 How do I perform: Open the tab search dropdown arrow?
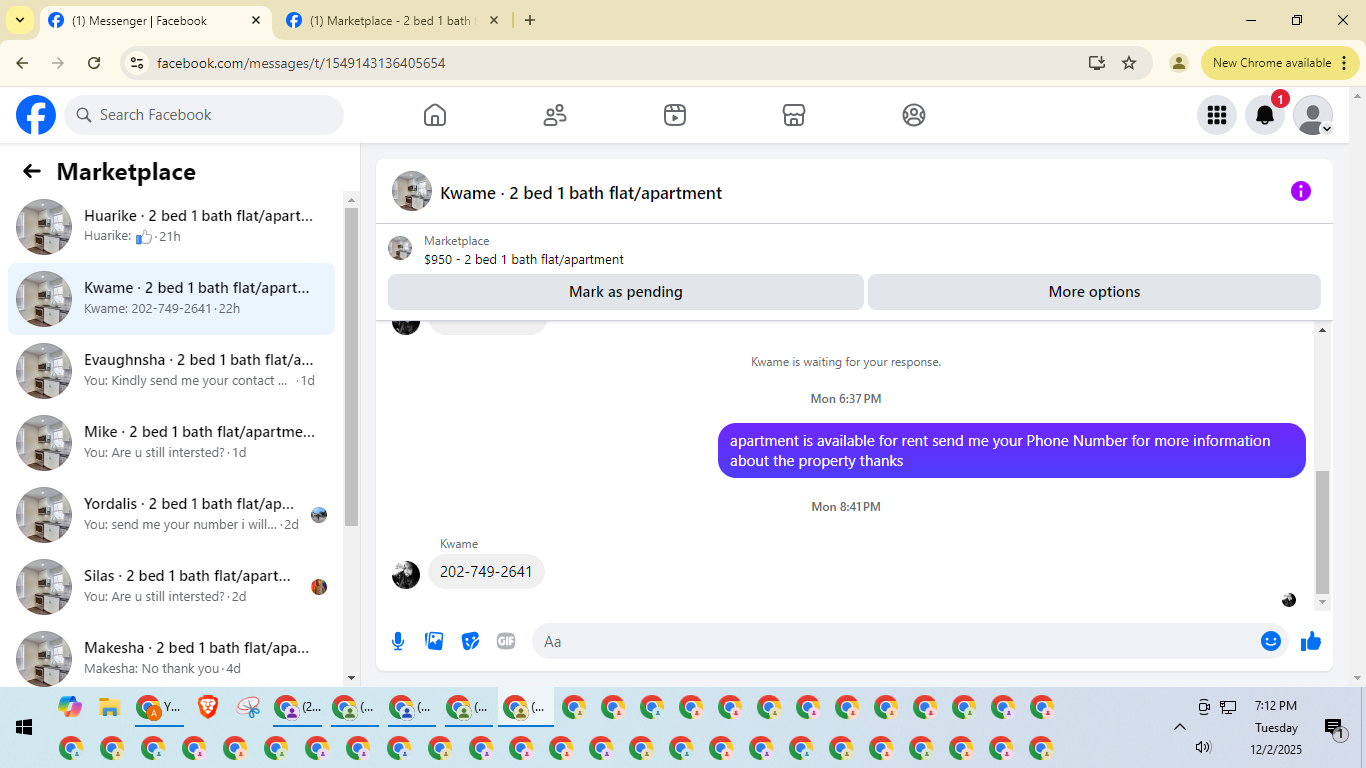[x=19, y=20]
